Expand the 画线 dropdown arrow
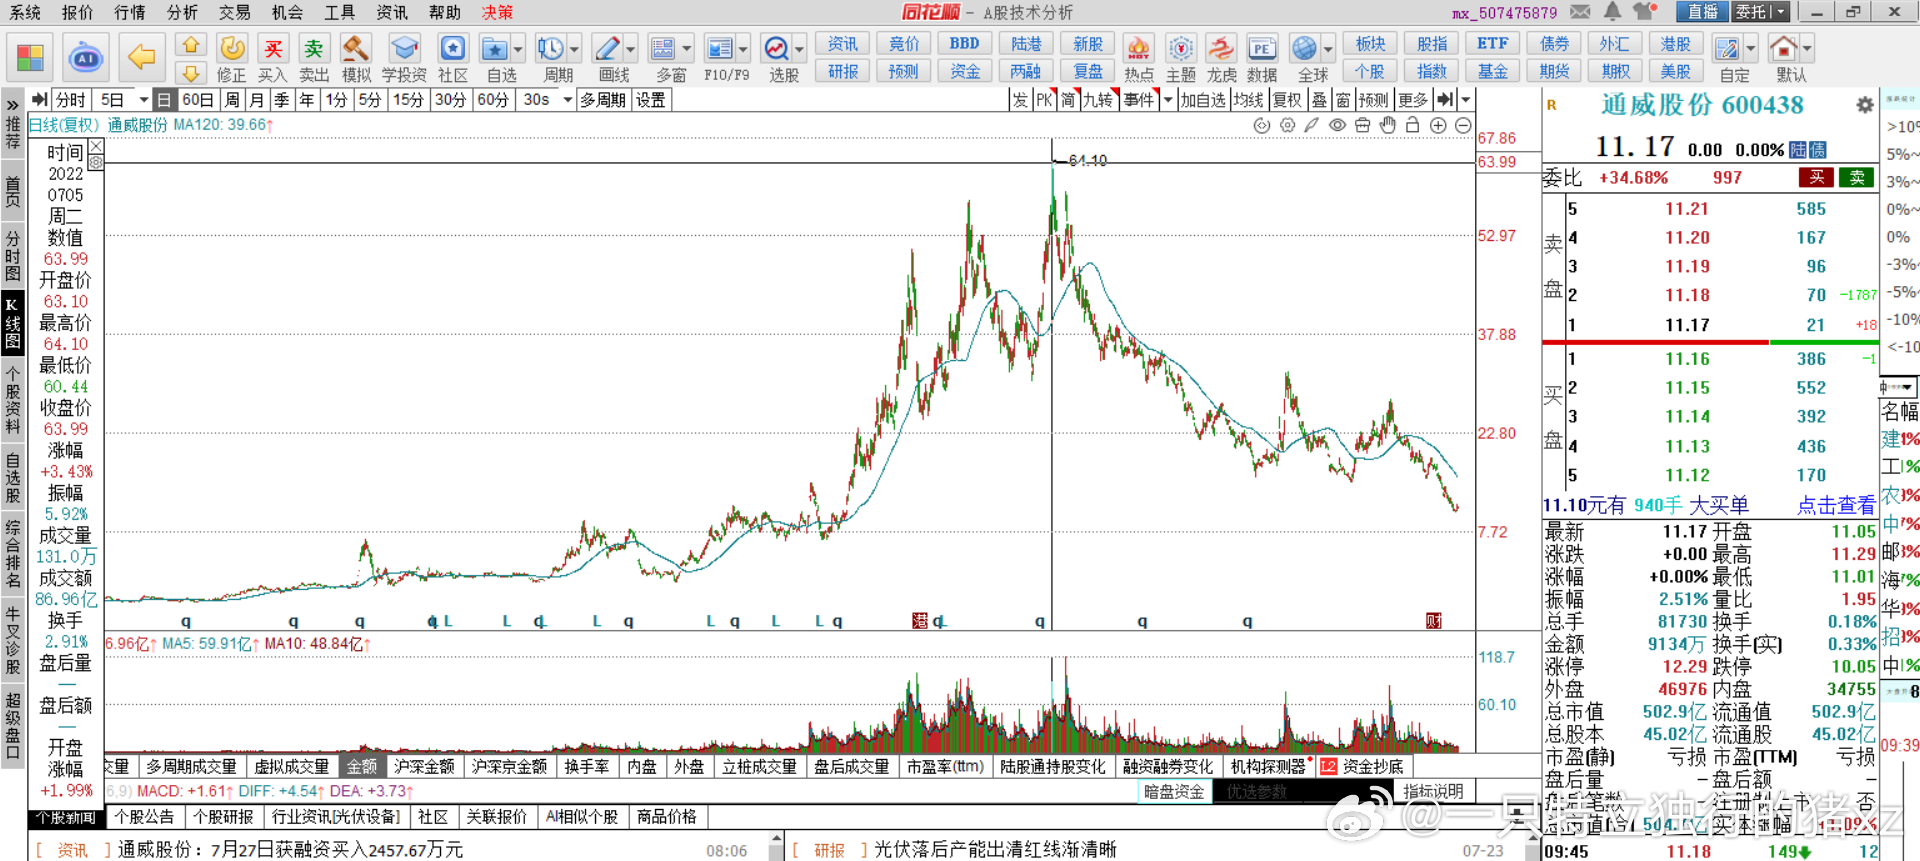1920x861 pixels. coord(631,48)
